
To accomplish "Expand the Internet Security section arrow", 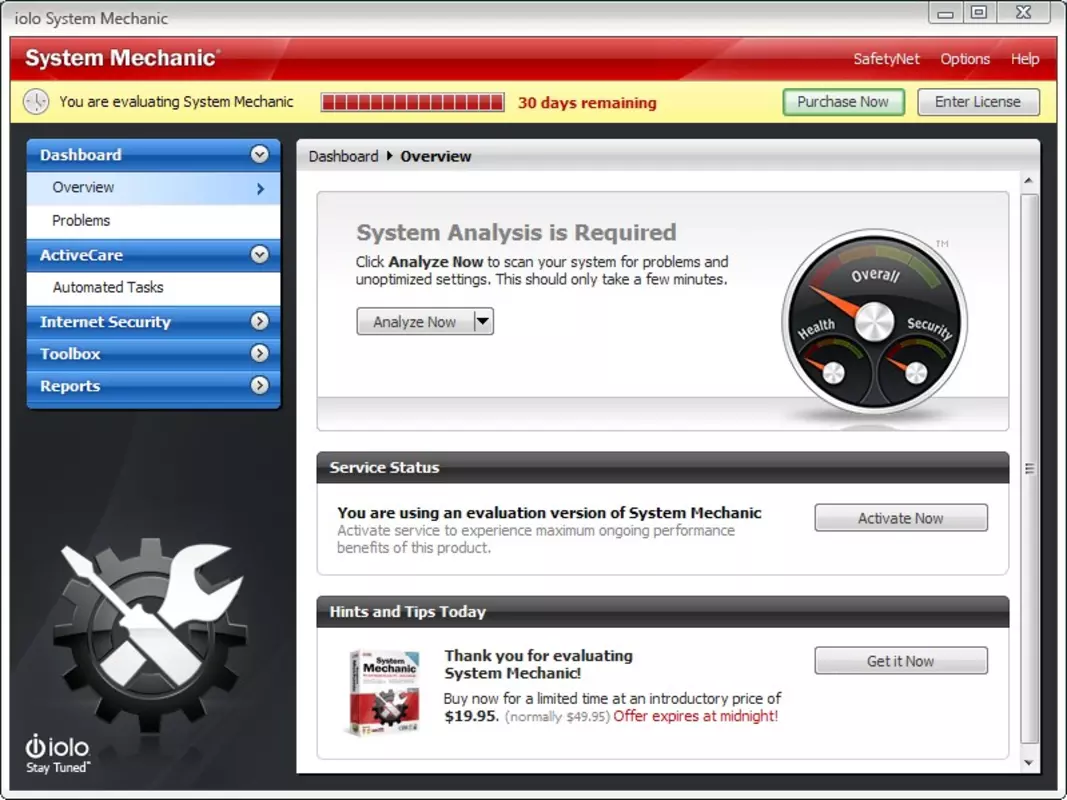I will click(x=259, y=321).
